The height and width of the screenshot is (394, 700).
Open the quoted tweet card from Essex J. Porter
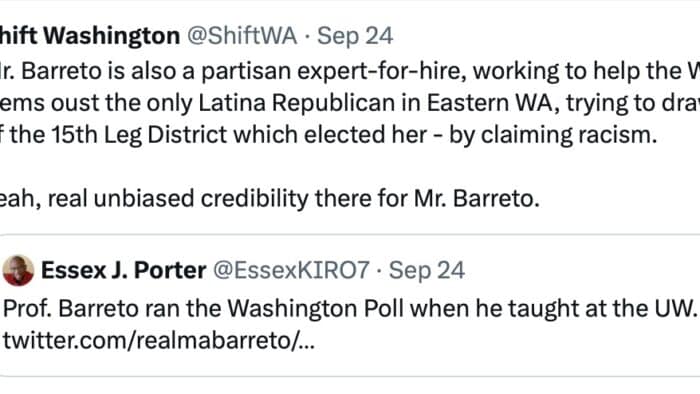click(350, 306)
